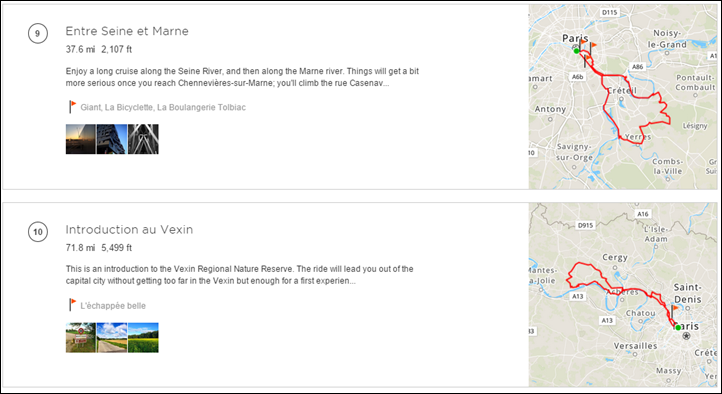Click the flag icon beside Giant, La Bicyclette
The height and width of the screenshot is (394, 722).
pos(72,107)
